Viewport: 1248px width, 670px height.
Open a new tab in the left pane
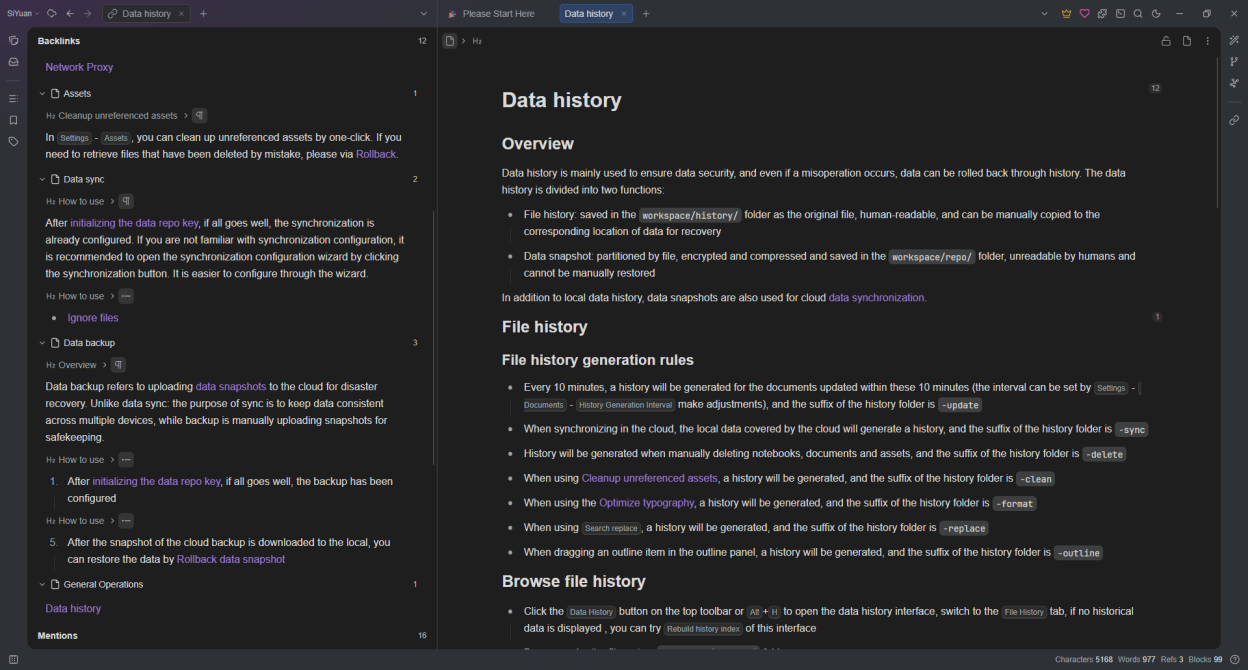point(203,14)
